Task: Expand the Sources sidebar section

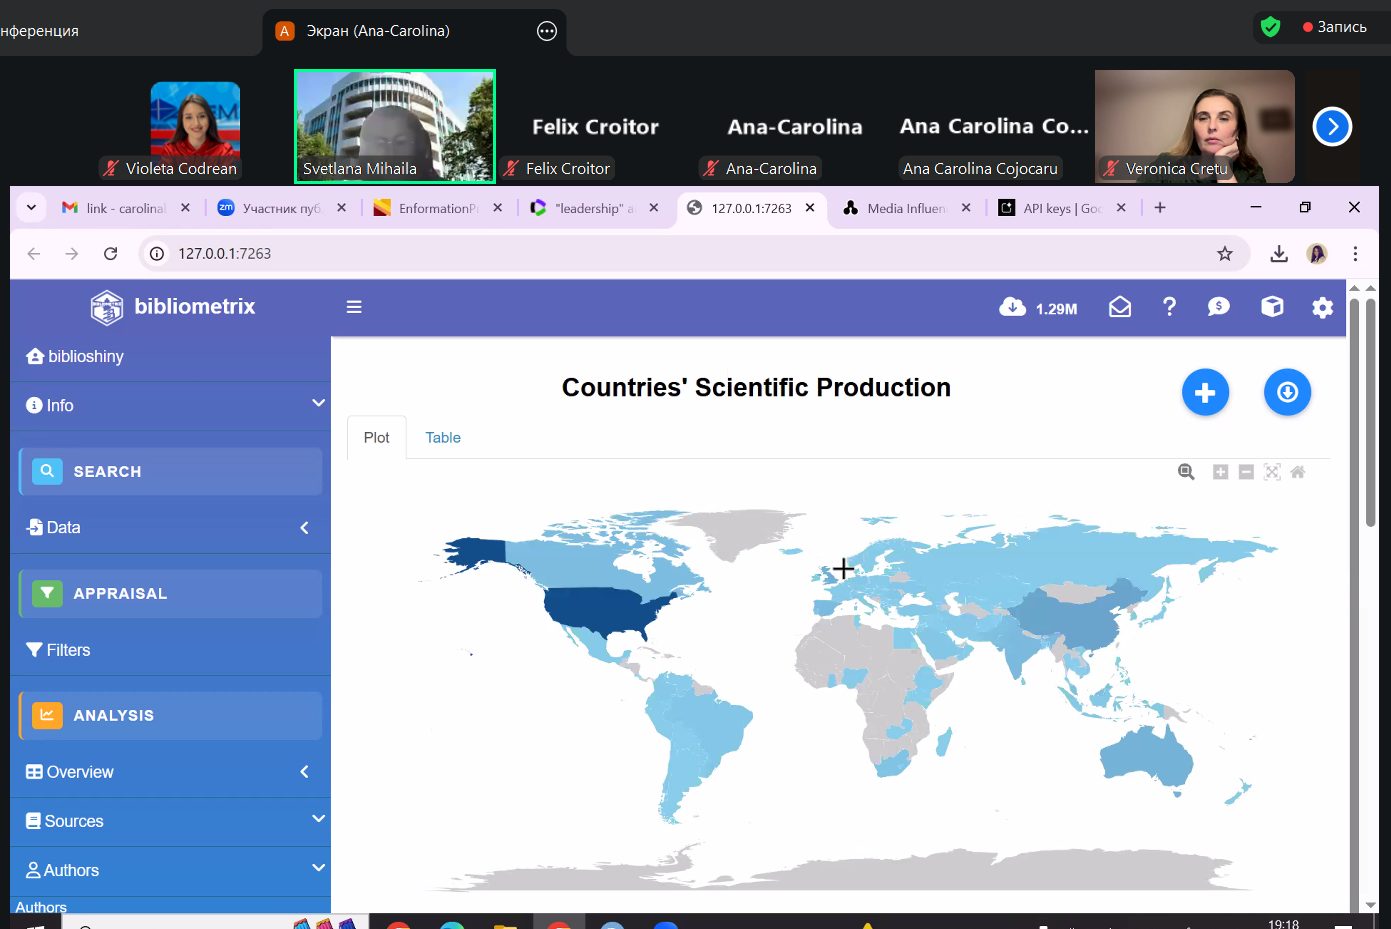Action: point(170,821)
